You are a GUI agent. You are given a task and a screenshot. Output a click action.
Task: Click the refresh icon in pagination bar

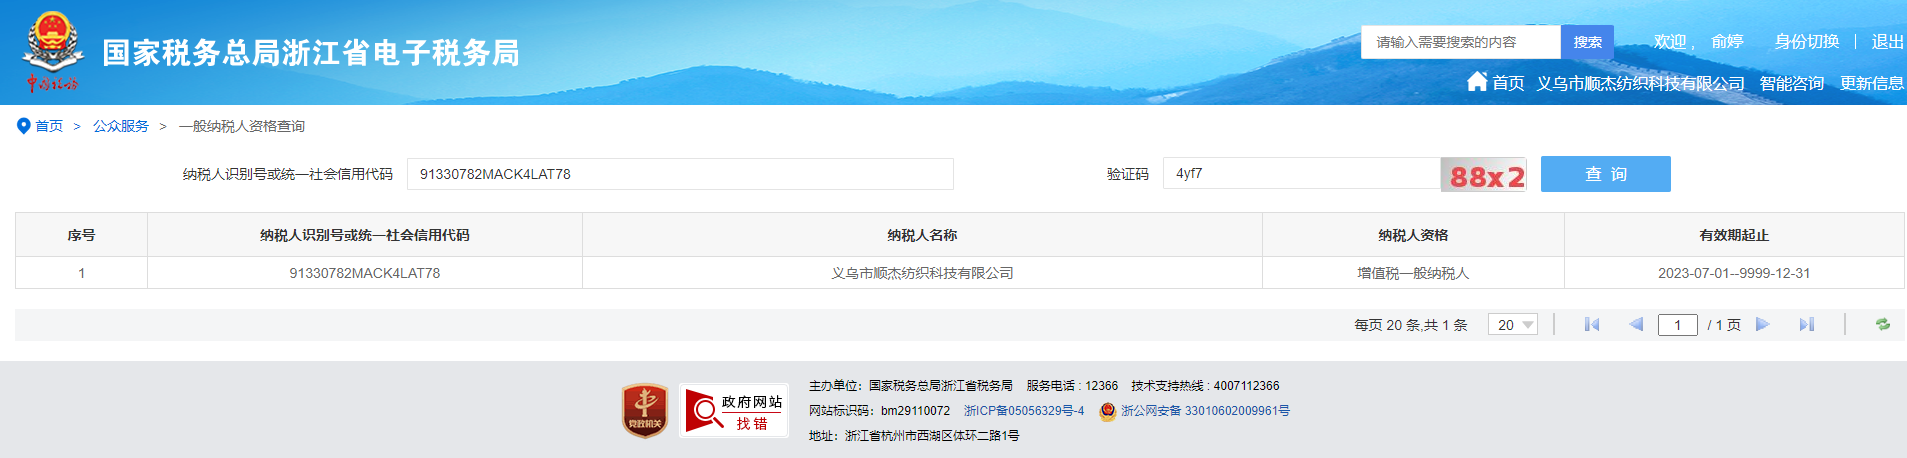click(1882, 325)
